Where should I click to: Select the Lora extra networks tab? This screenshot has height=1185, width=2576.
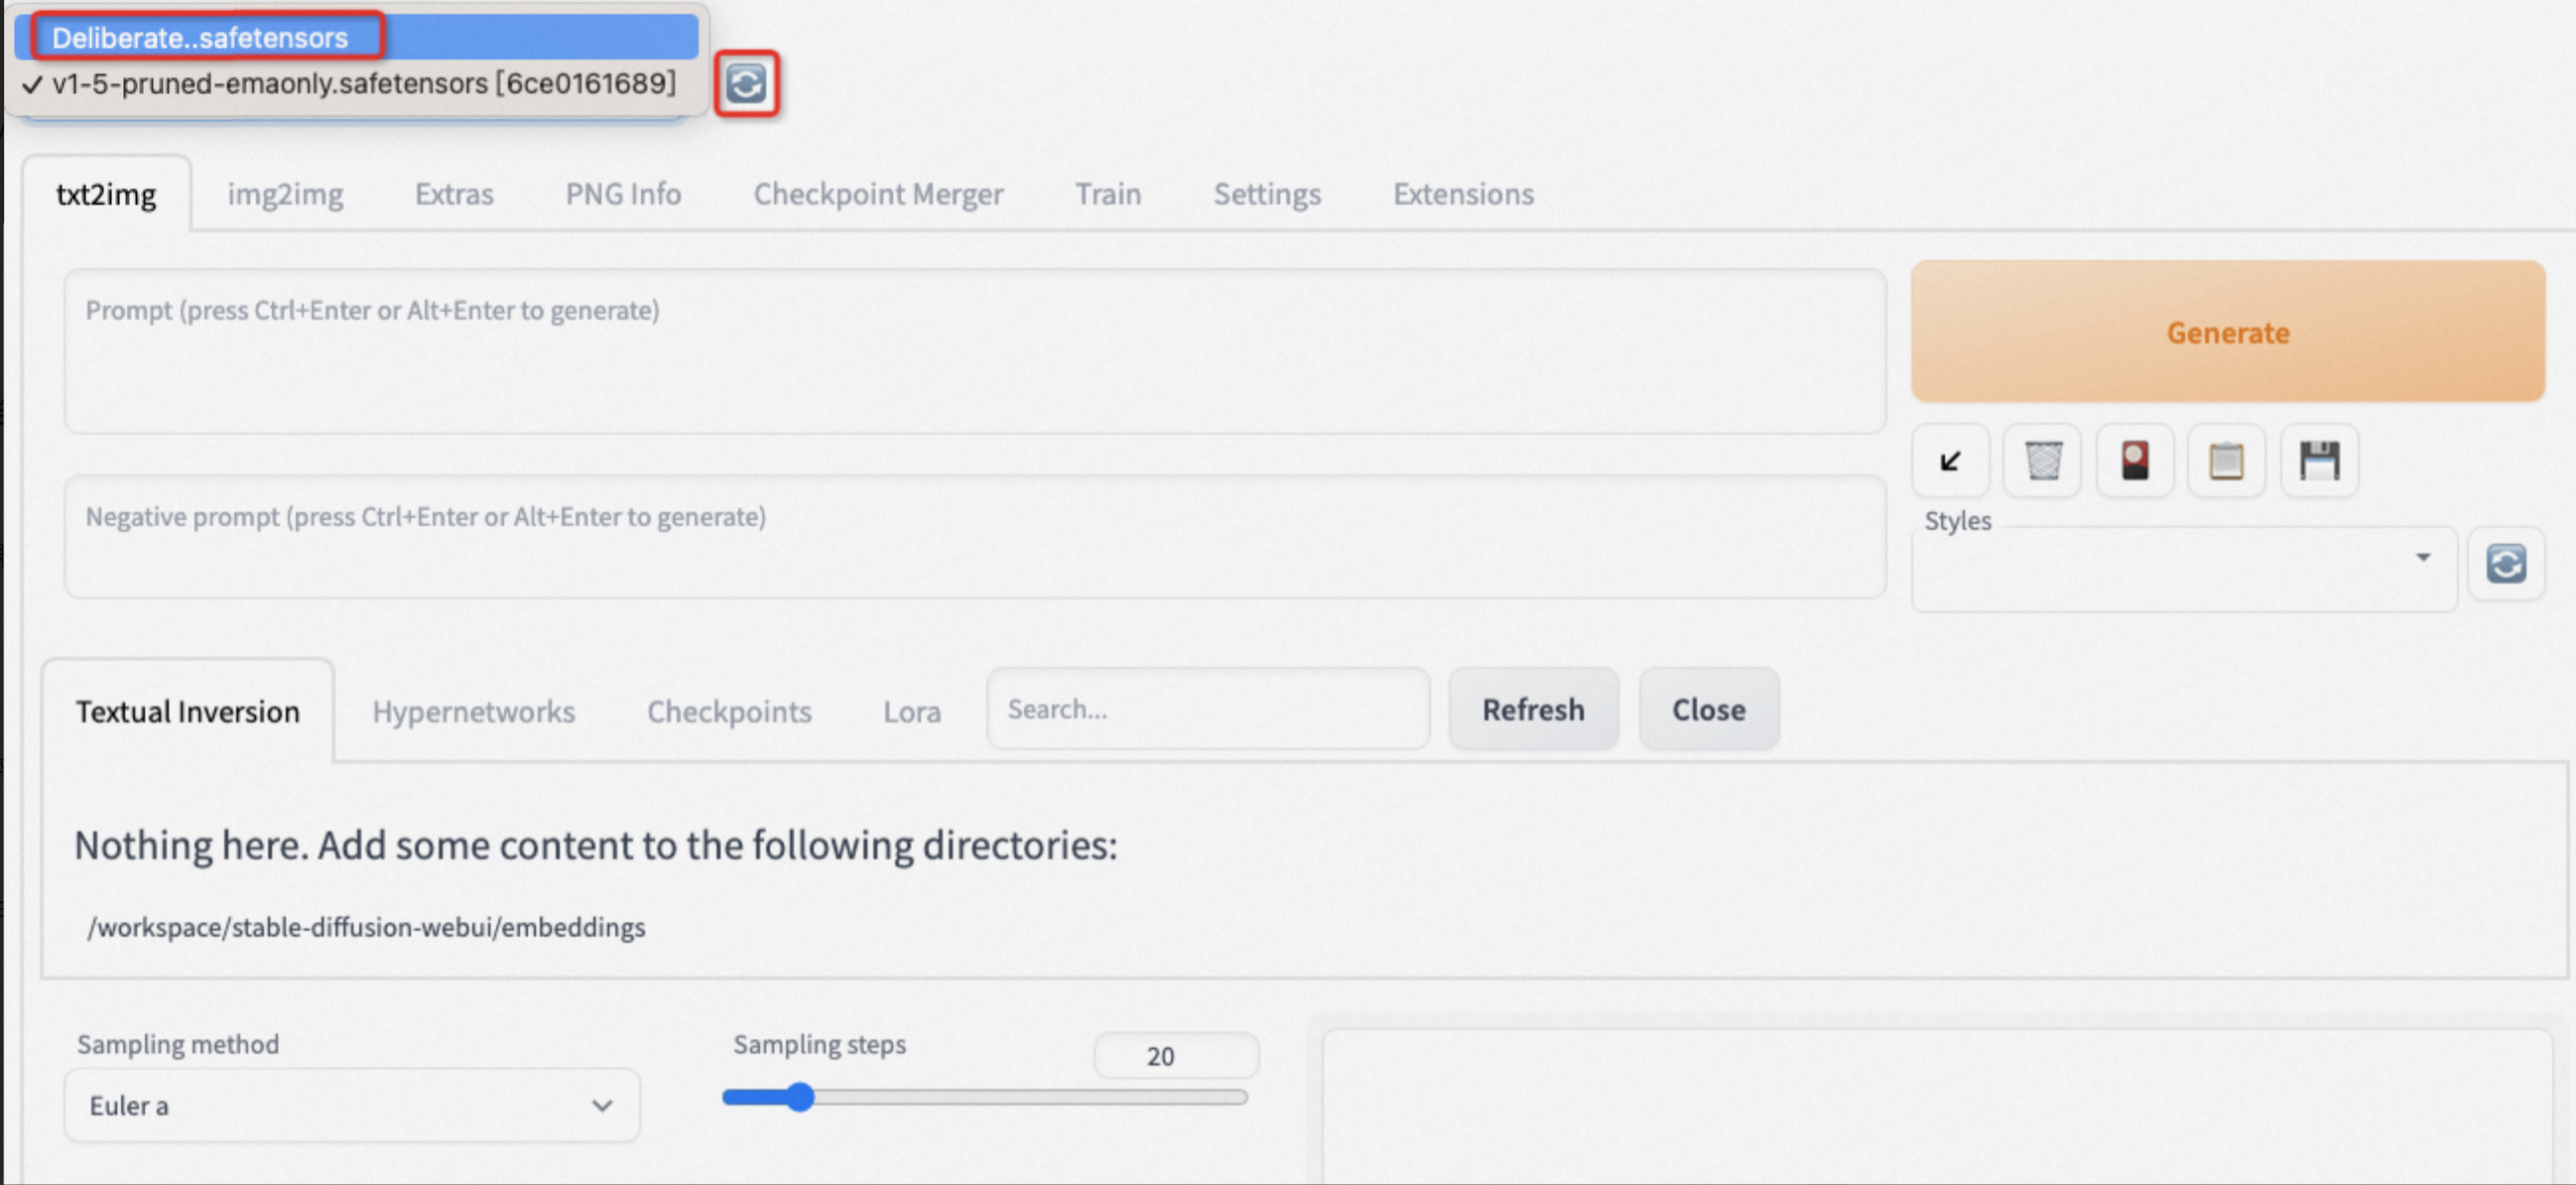[x=911, y=711]
